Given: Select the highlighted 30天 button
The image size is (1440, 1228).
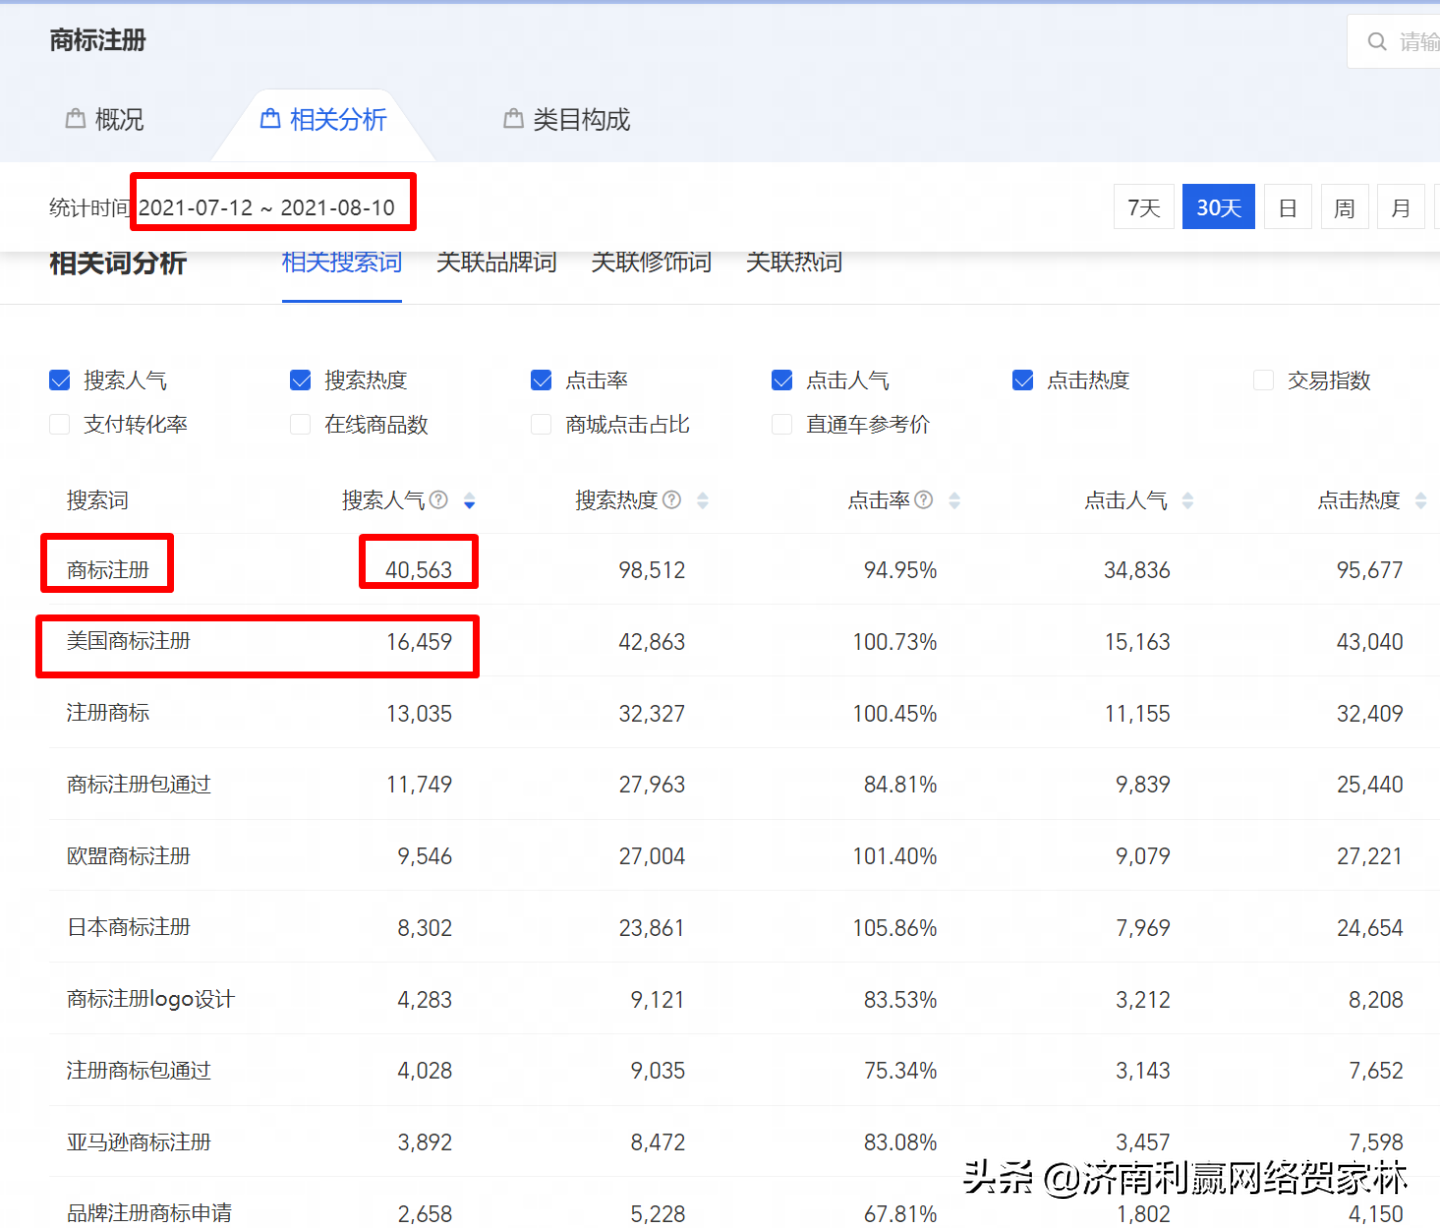Looking at the screenshot, I should 1218,207.
